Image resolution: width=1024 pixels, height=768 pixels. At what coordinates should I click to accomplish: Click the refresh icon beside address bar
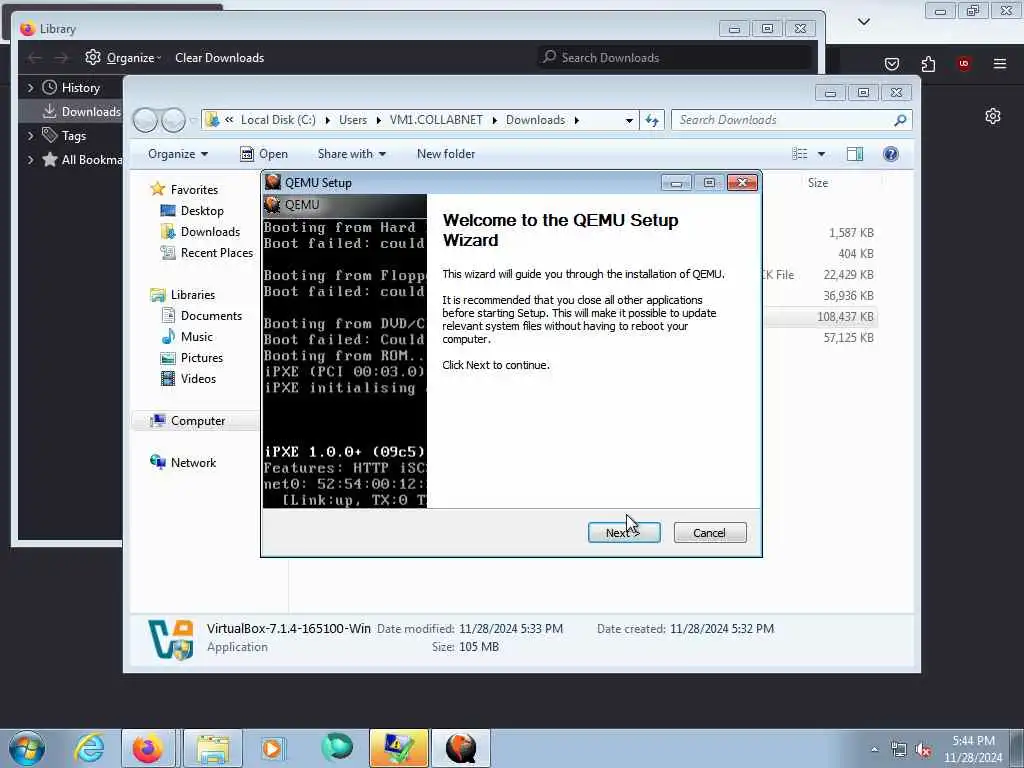point(652,120)
